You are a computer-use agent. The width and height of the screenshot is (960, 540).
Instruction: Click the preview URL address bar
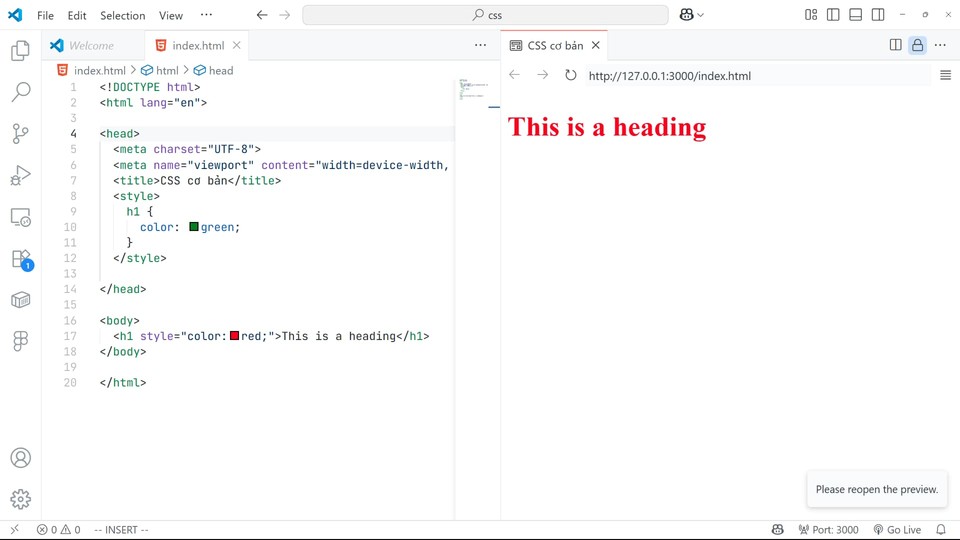coord(758,76)
